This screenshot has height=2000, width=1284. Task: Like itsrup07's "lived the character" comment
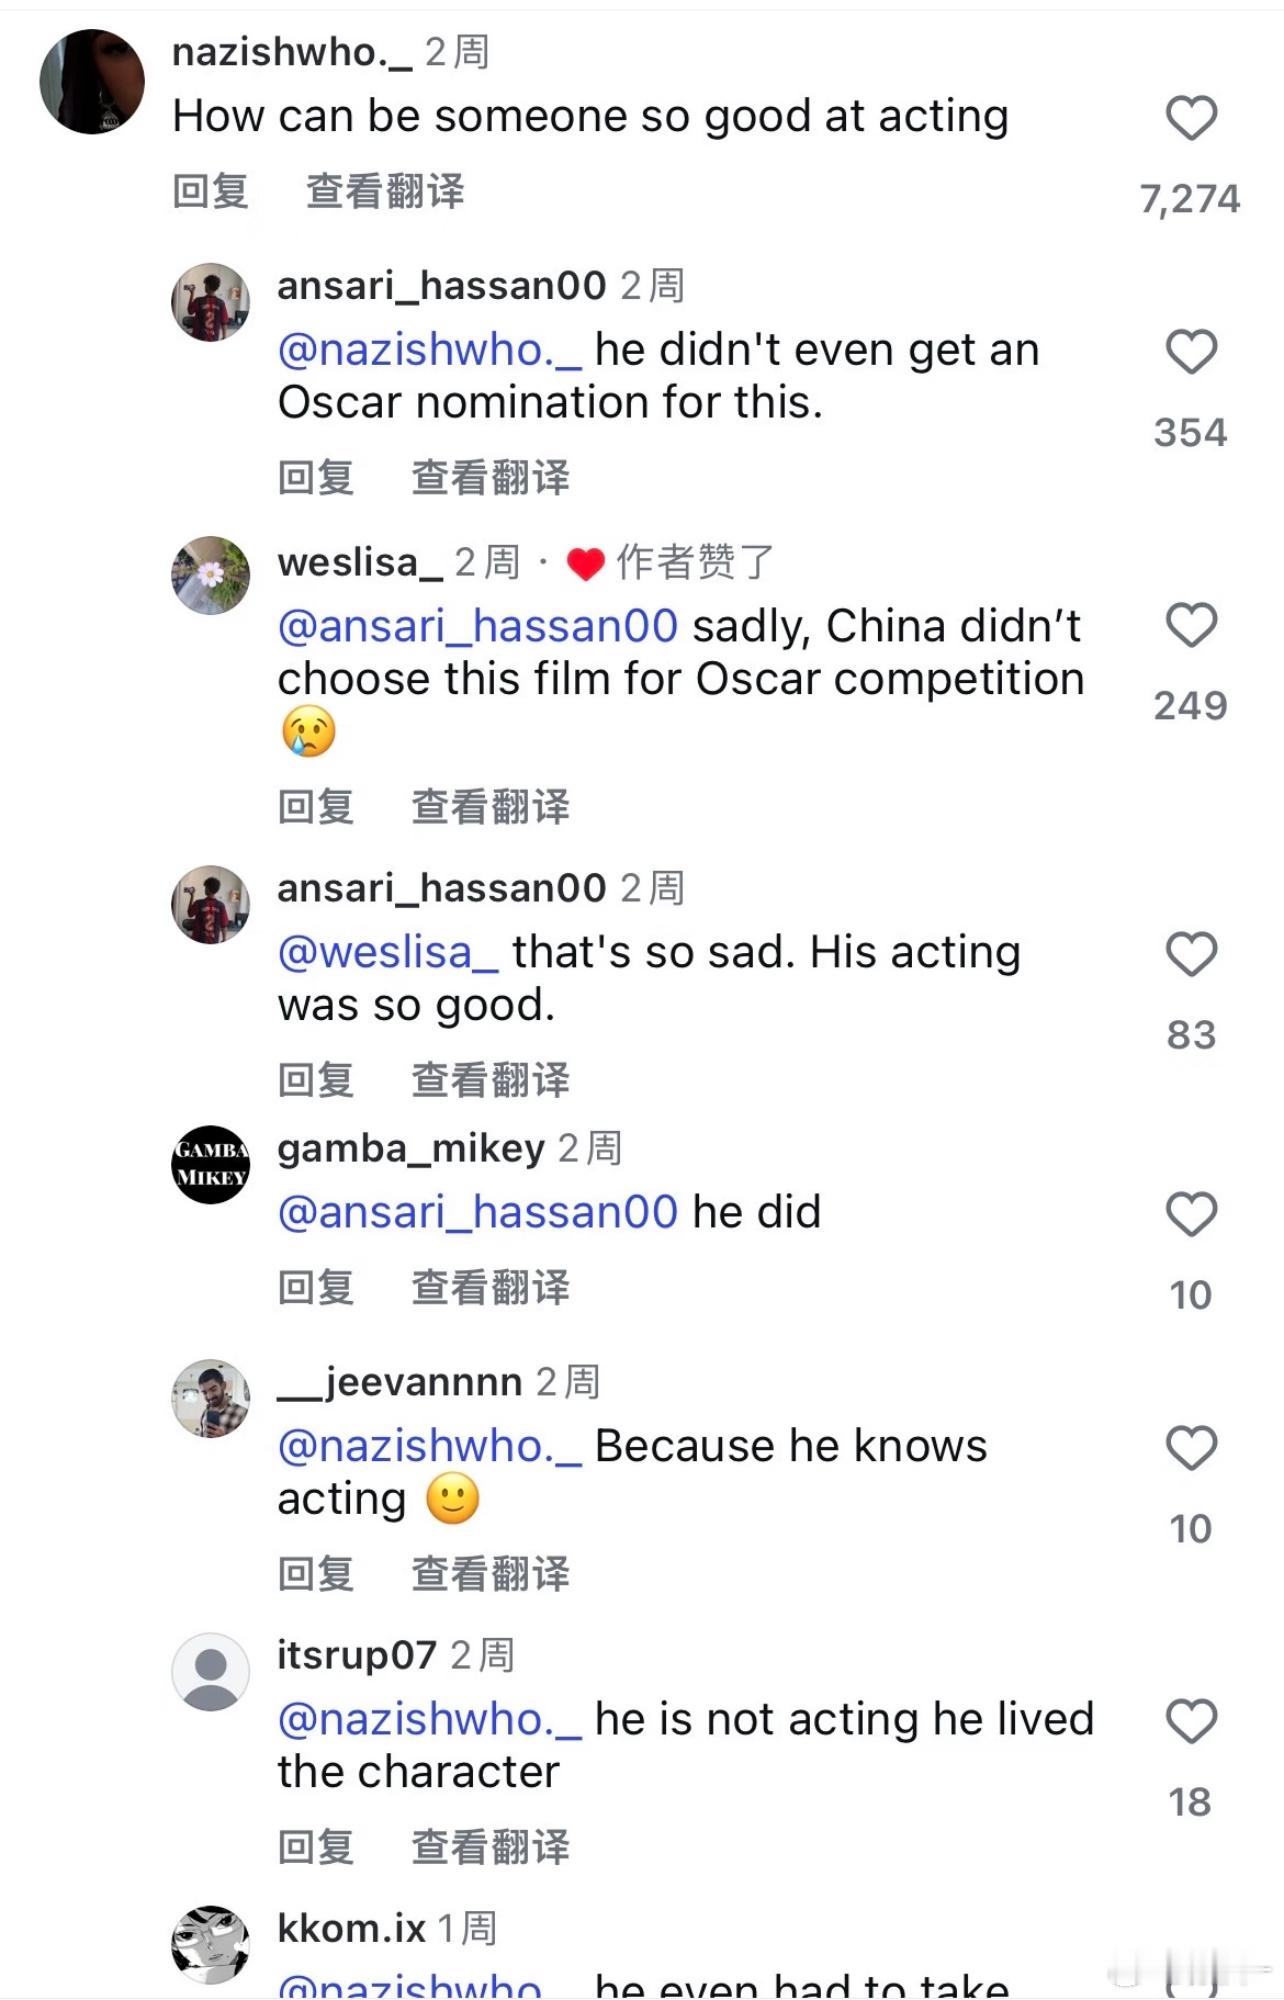point(1191,1721)
